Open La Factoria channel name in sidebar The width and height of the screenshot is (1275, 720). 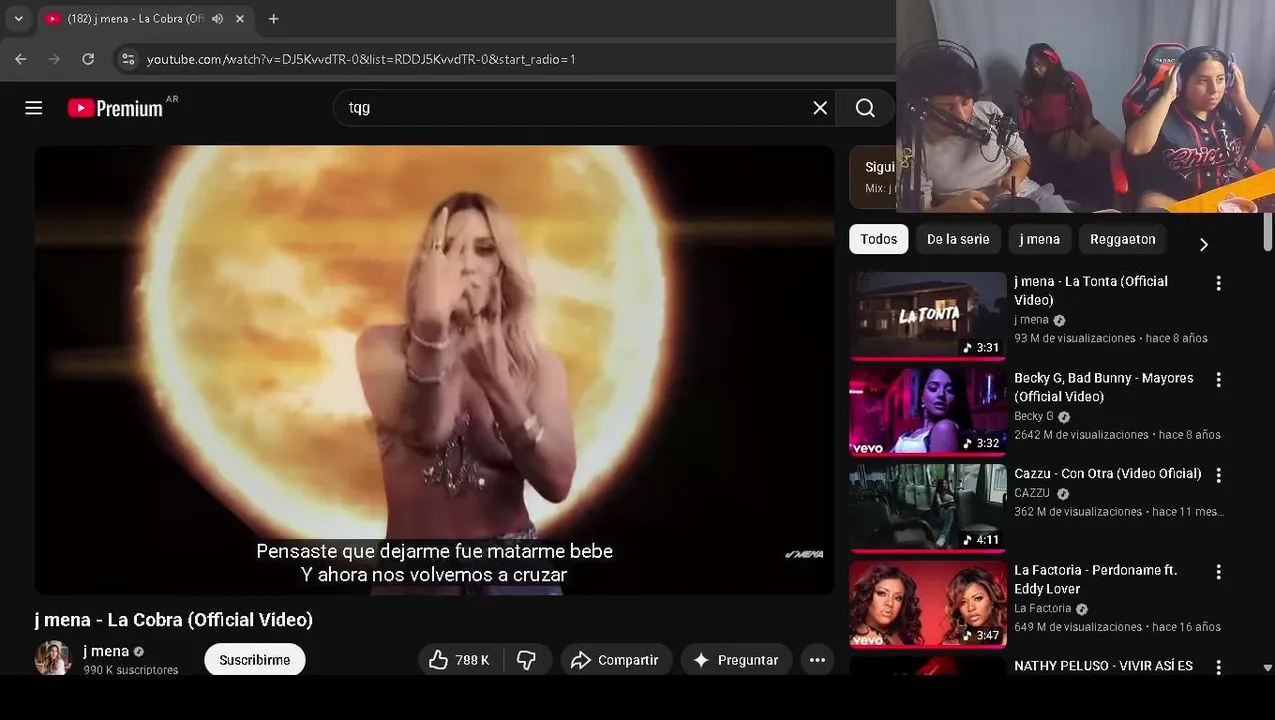[x=1043, y=608]
